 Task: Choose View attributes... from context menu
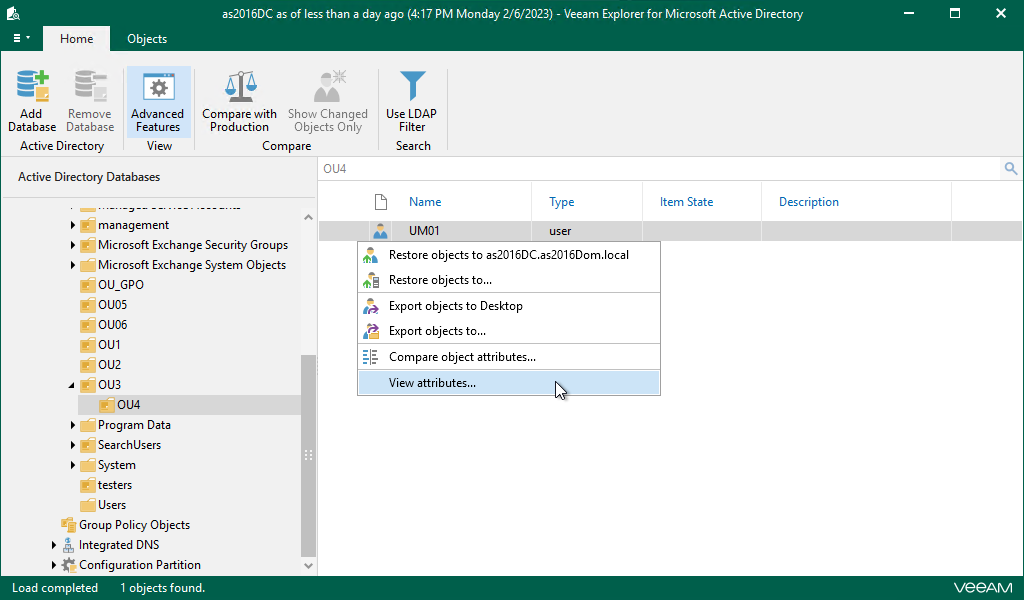click(432, 382)
